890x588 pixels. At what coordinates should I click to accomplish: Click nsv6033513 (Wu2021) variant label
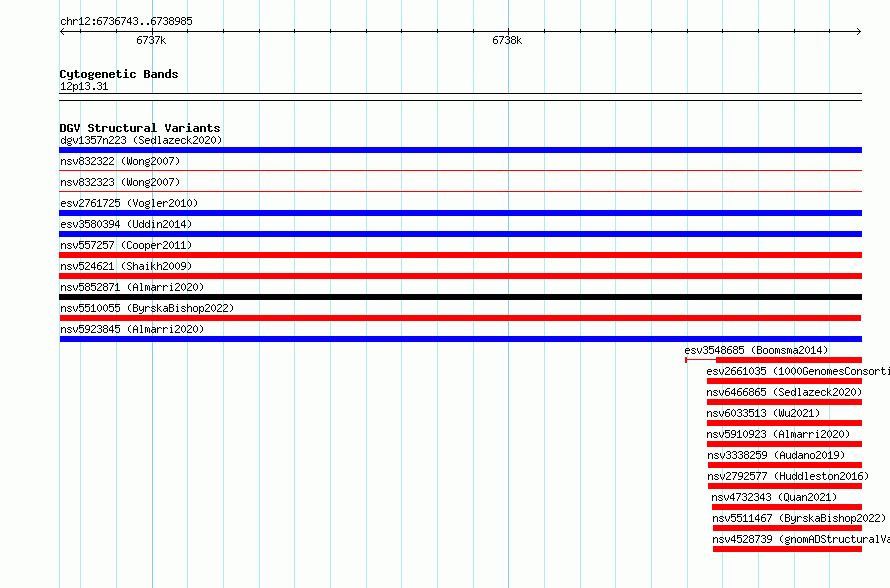pos(763,413)
